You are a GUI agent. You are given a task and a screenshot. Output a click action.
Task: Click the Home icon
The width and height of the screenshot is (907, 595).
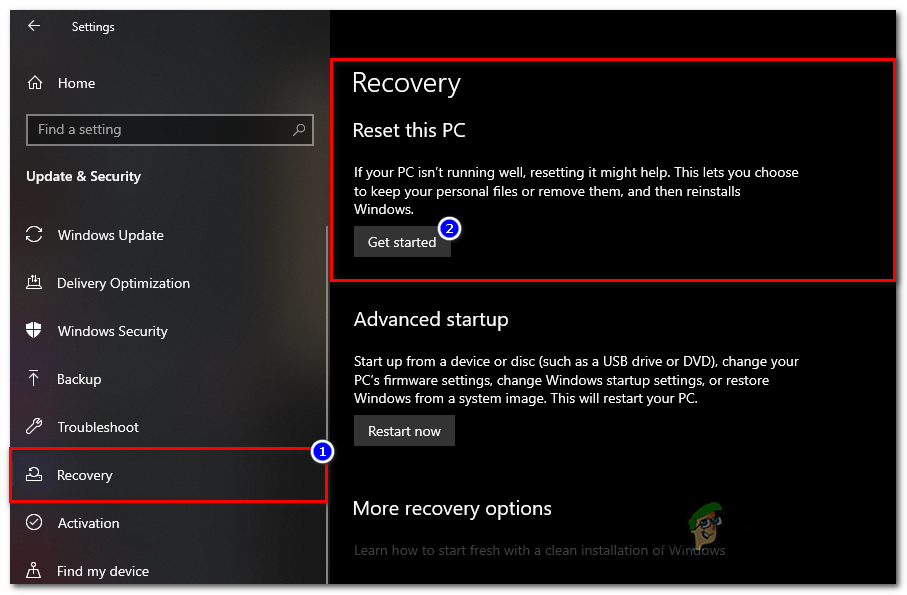point(34,83)
